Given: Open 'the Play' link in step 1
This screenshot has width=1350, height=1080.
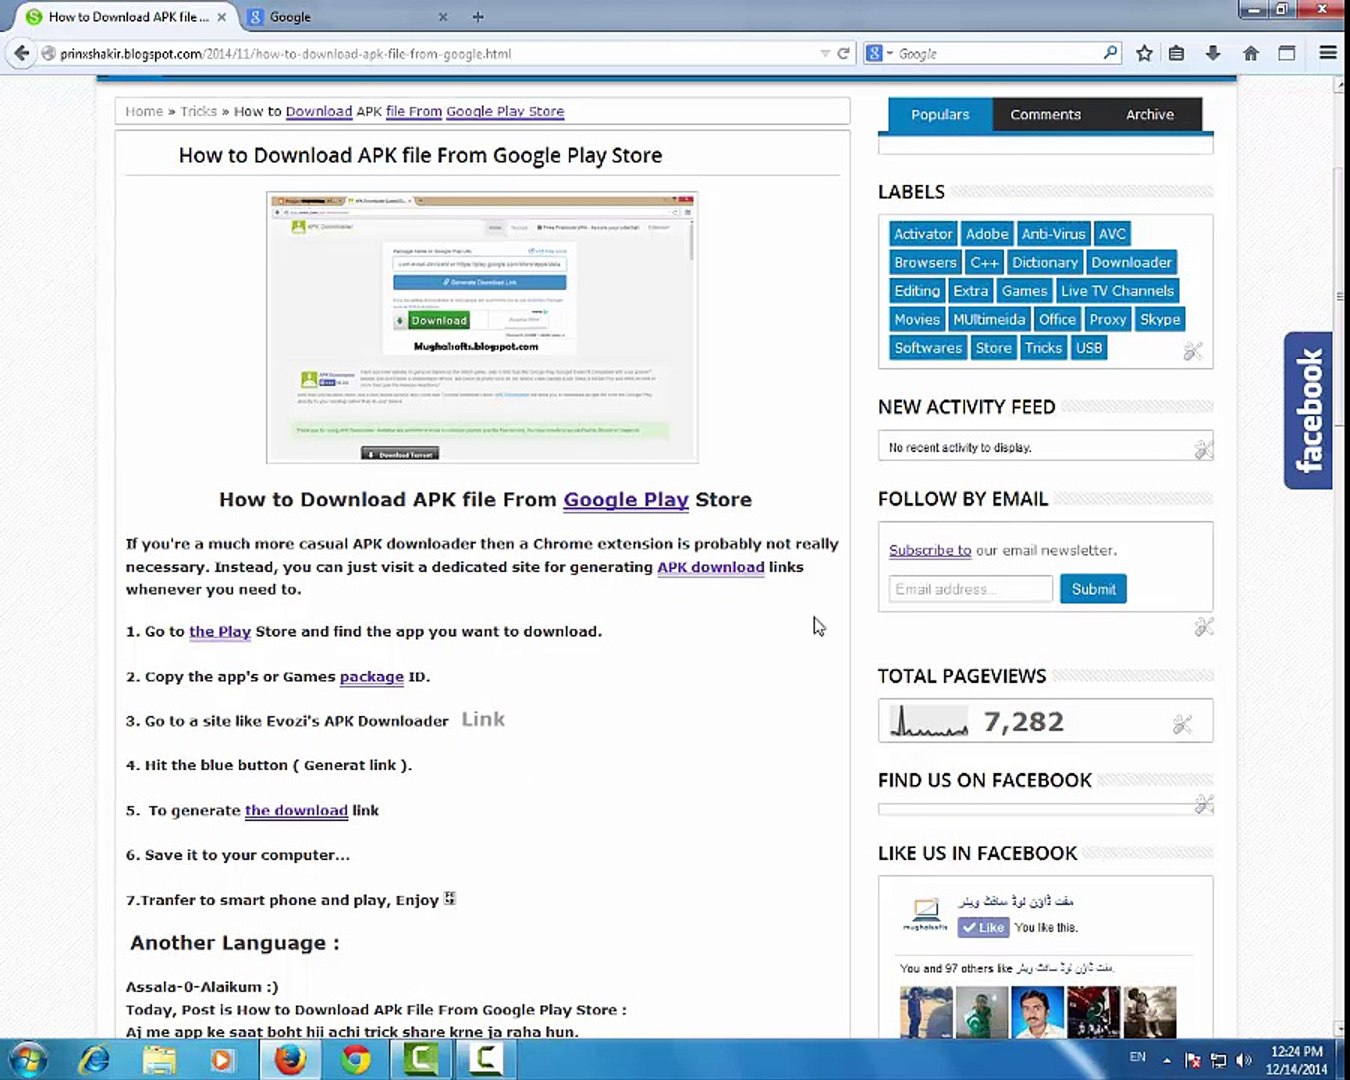Looking at the screenshot, I should [220, 632].
